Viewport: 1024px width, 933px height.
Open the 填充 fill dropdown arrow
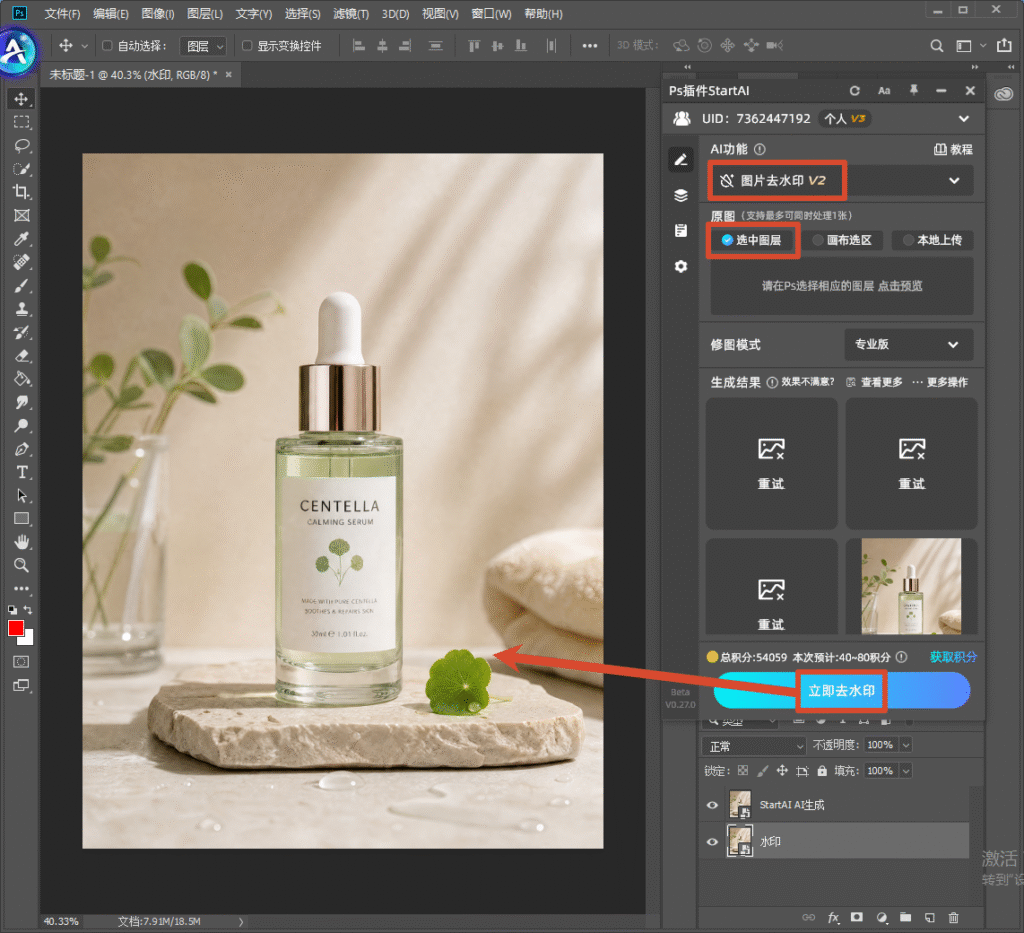906,771
